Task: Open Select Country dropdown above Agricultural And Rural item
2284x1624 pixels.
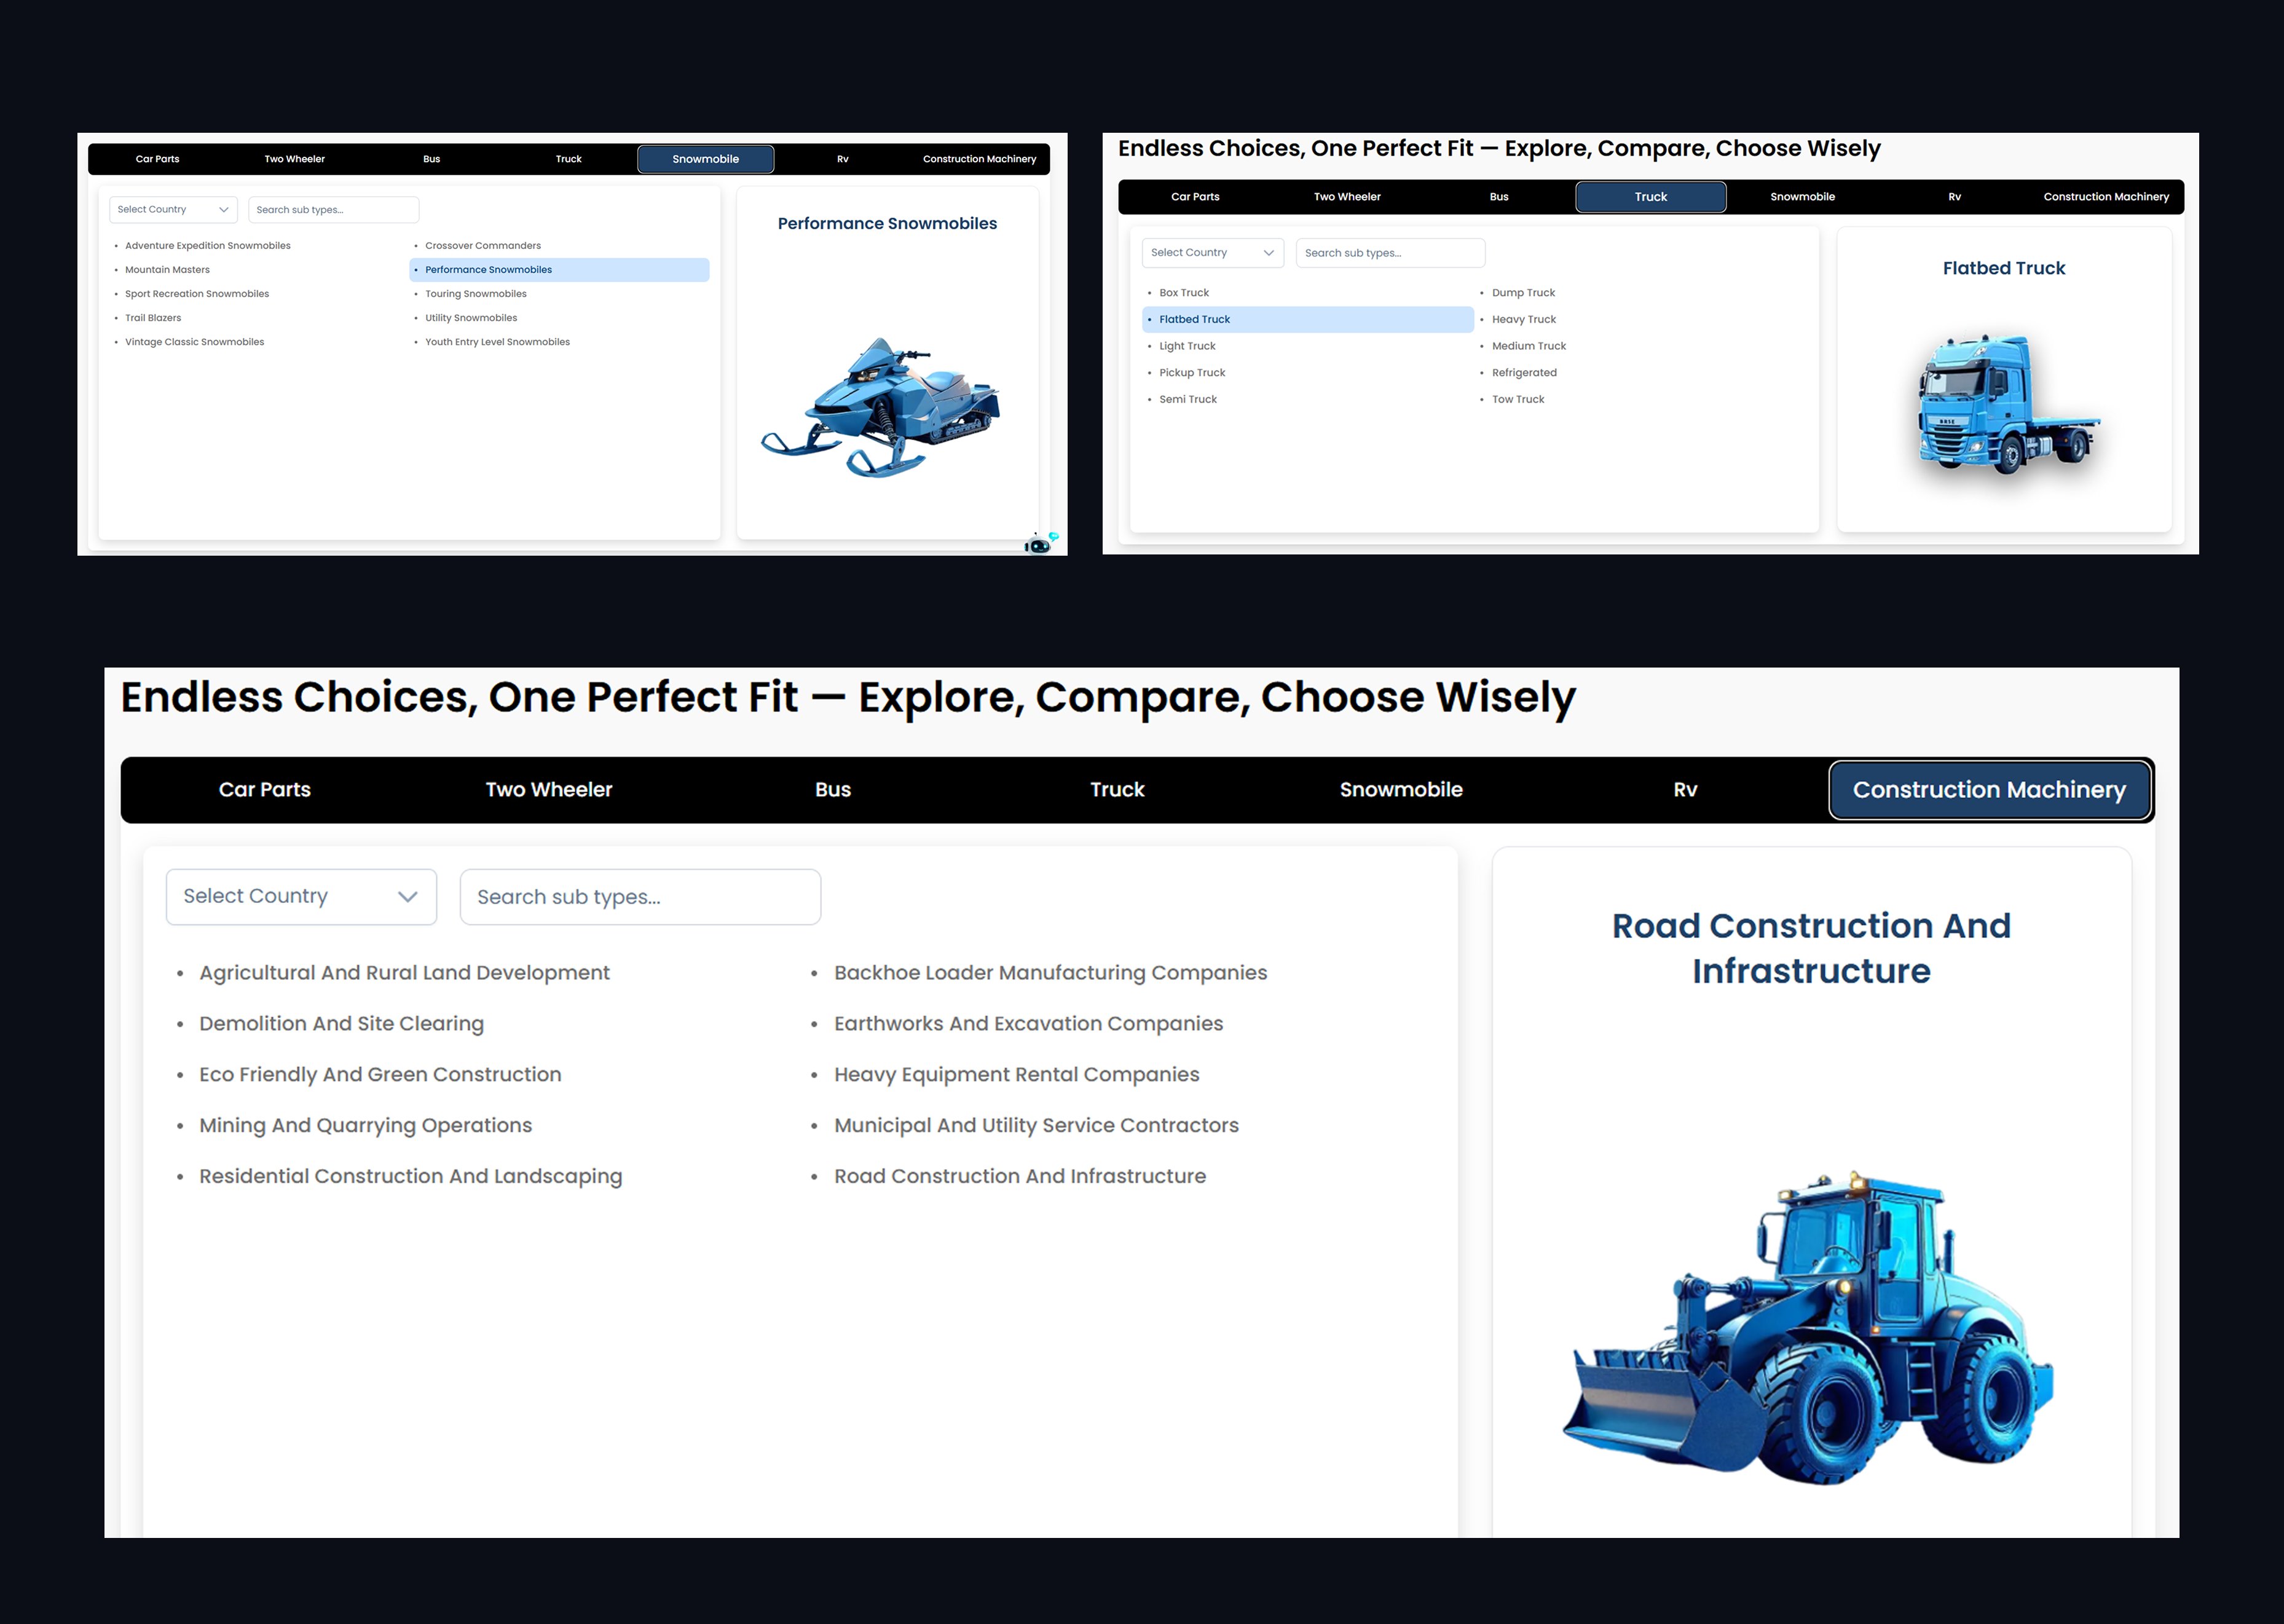Action: (x=301, y=897)
